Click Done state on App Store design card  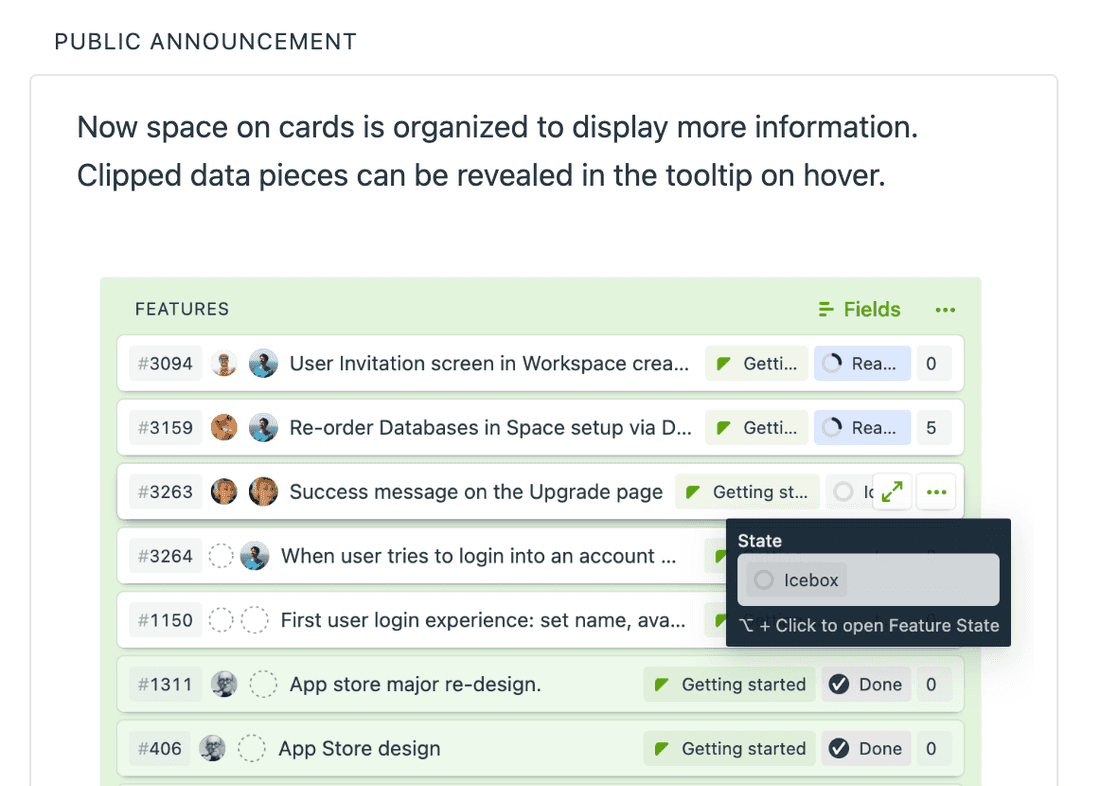pyautogui.click(x=866, y=748)
